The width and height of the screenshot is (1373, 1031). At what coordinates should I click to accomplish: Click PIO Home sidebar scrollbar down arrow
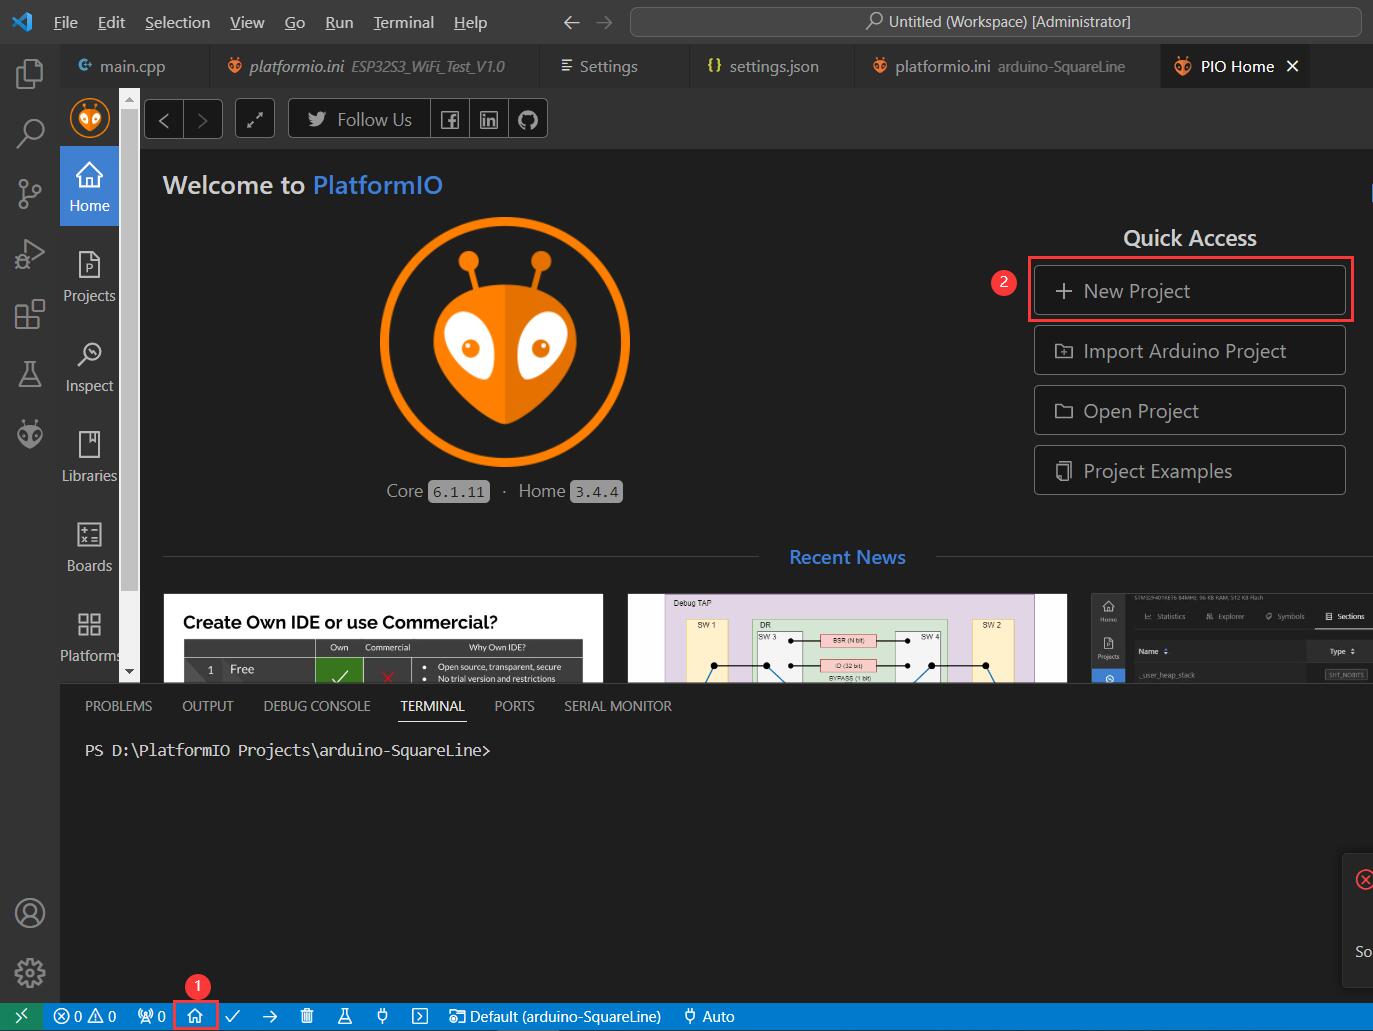(x=129, y=672)
